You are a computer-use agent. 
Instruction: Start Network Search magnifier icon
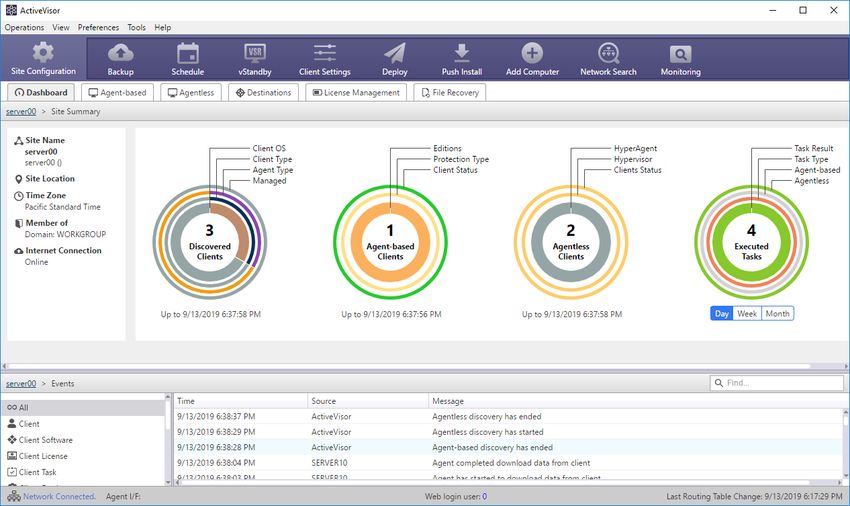[x=608, y=53]
